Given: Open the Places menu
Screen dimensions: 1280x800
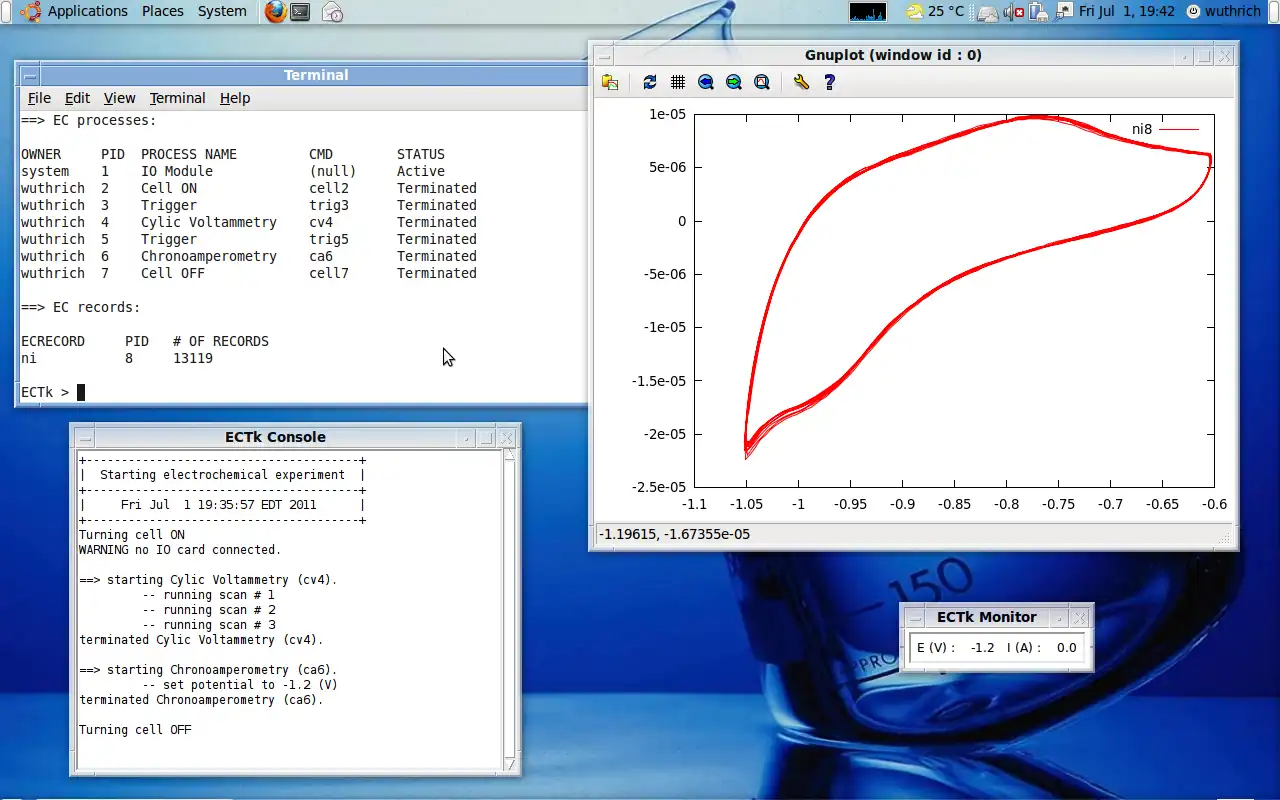Looking at the screenshot, I should [x=163, y=12].
